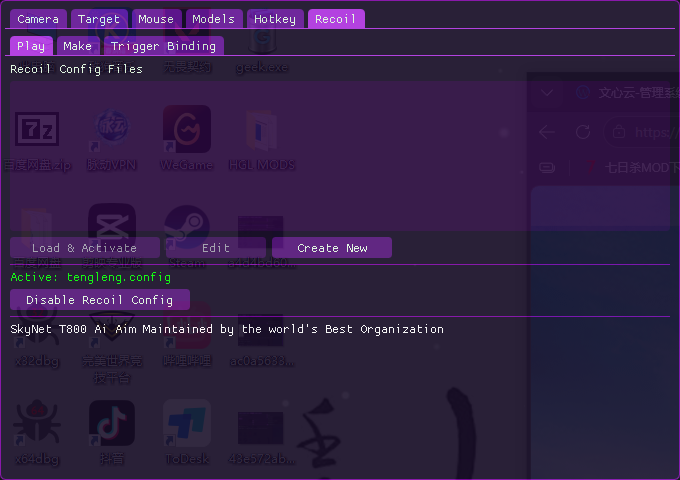Open the ToDesk desktop shortcut

(186, 424)
